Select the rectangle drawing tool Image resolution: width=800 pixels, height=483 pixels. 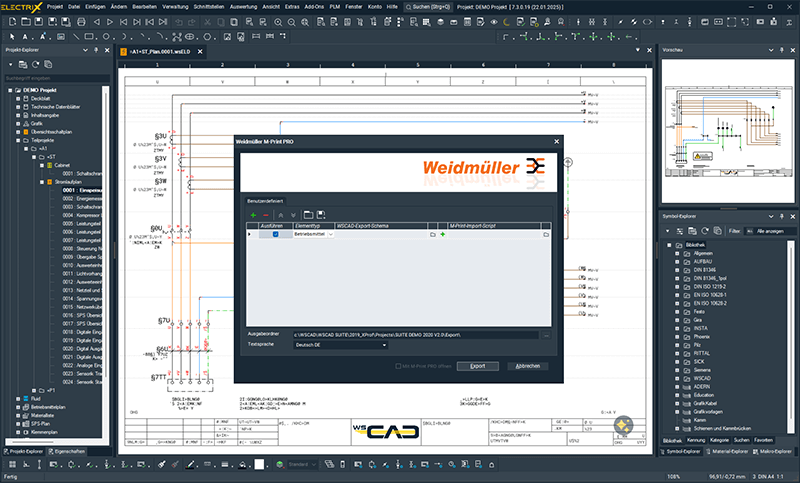pyautogui.click(x=89, y=37)
